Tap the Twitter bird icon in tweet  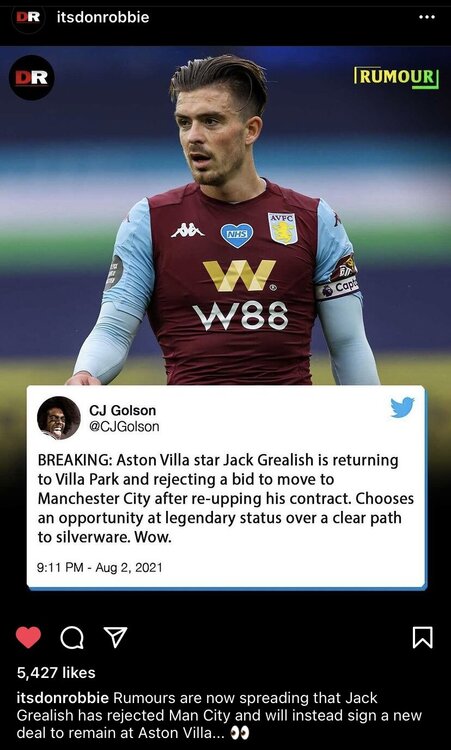click(402, 408)
